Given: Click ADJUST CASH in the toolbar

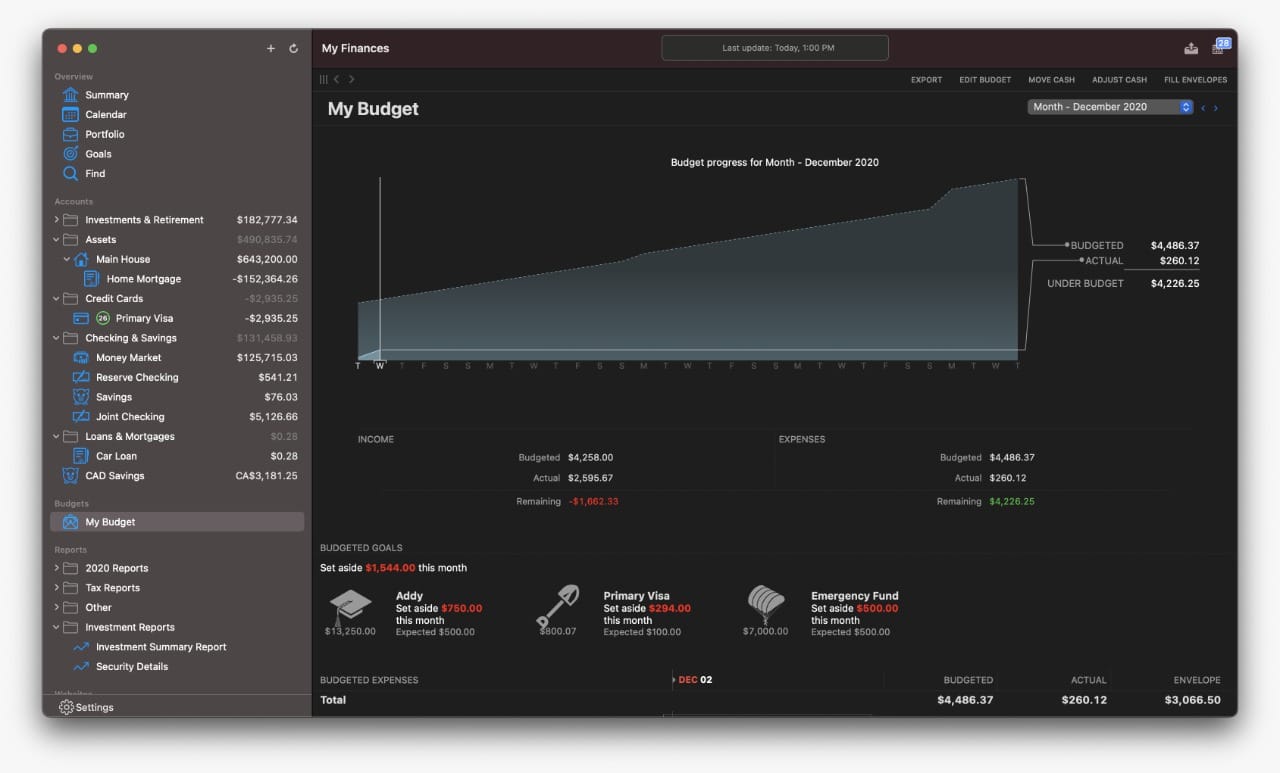Looking at the screenshot, I should 1119,80.
